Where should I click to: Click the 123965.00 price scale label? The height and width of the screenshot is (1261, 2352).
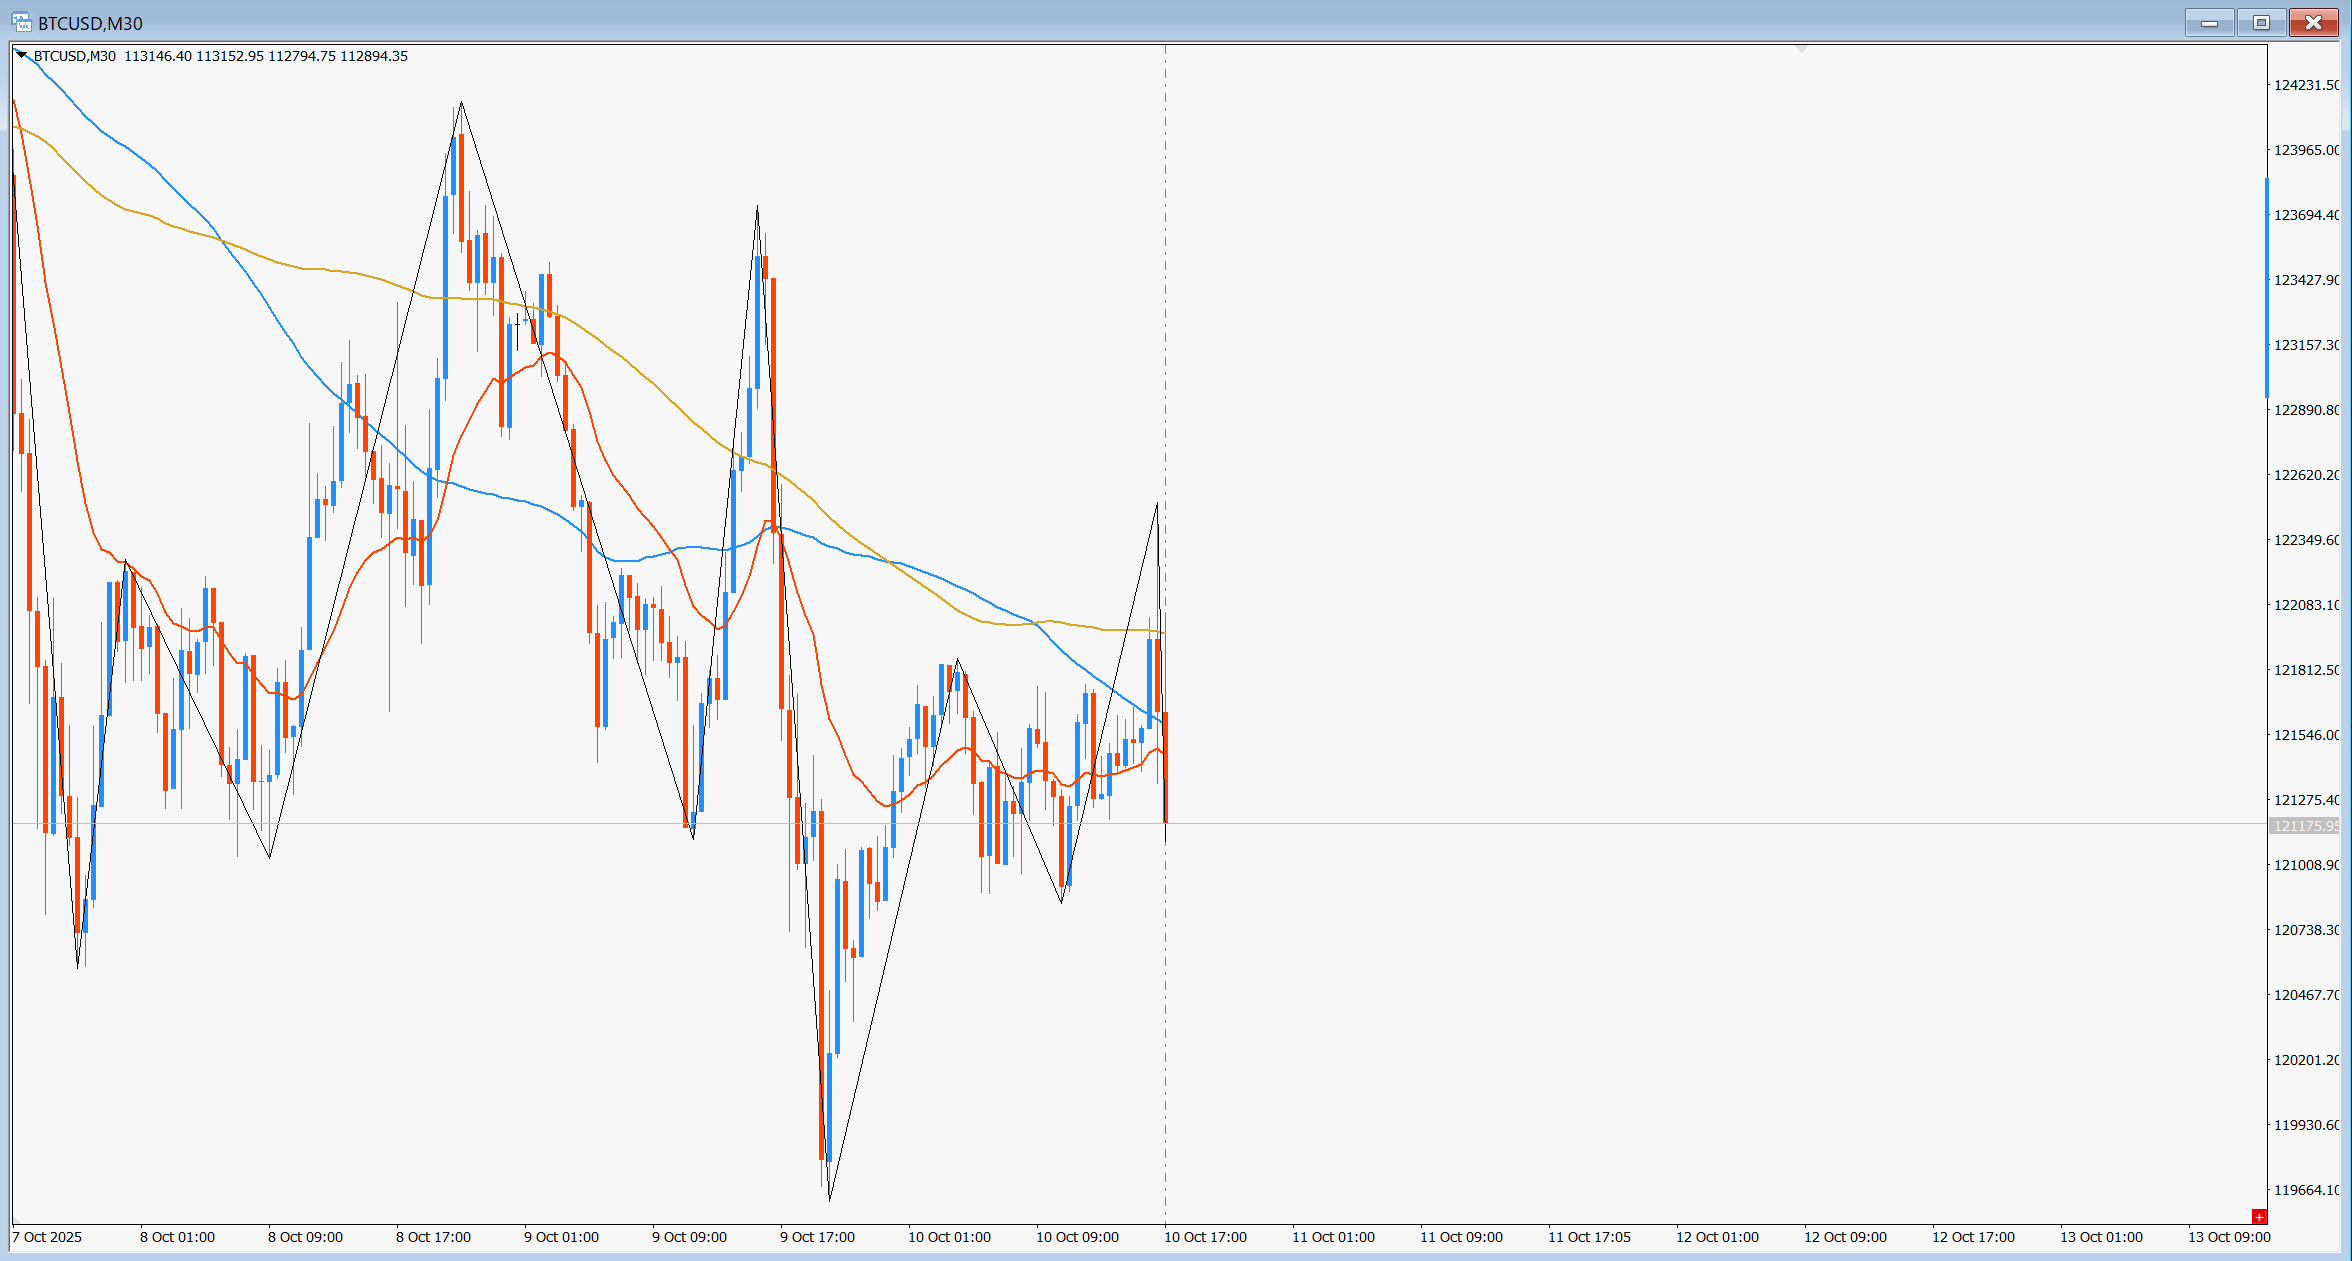(x=2306, y=150)
